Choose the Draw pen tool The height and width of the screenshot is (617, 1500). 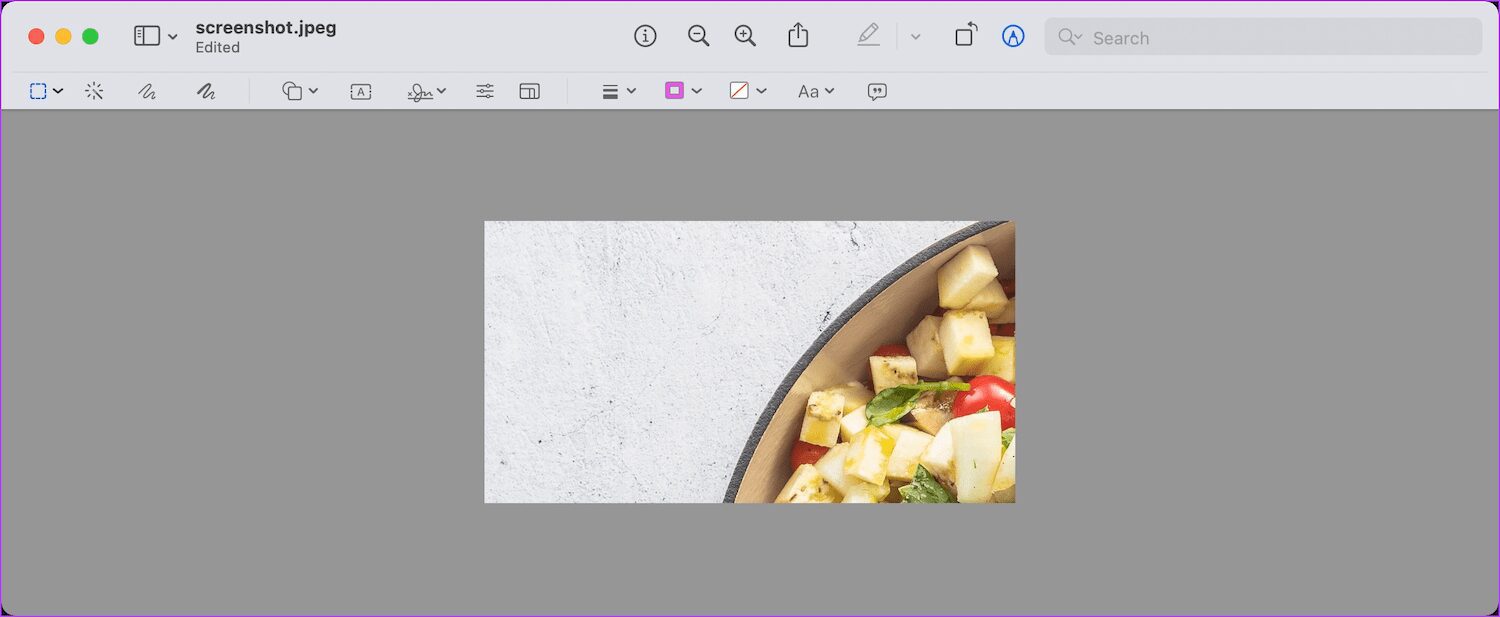point(206,91)
